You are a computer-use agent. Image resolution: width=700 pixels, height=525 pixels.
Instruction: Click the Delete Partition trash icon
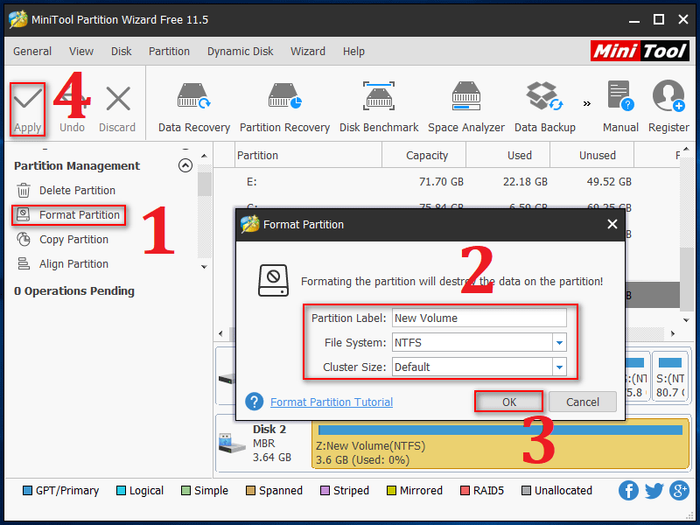[x=24, y=191]
